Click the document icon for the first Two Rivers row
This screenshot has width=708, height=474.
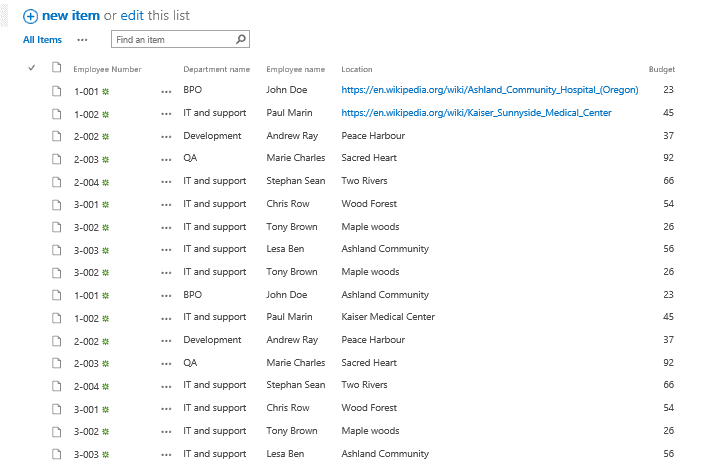pyautogui.click(x=57, y=181)
